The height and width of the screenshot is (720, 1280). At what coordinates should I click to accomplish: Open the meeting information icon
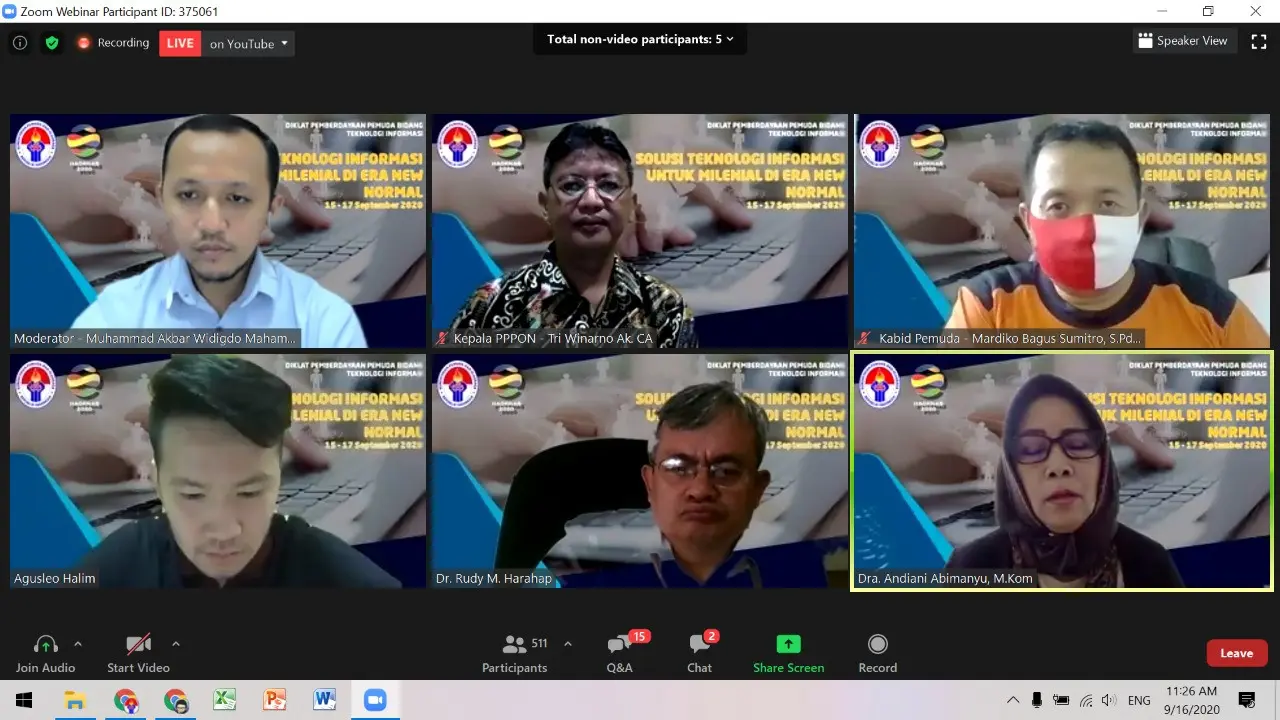tap(20, 43)
